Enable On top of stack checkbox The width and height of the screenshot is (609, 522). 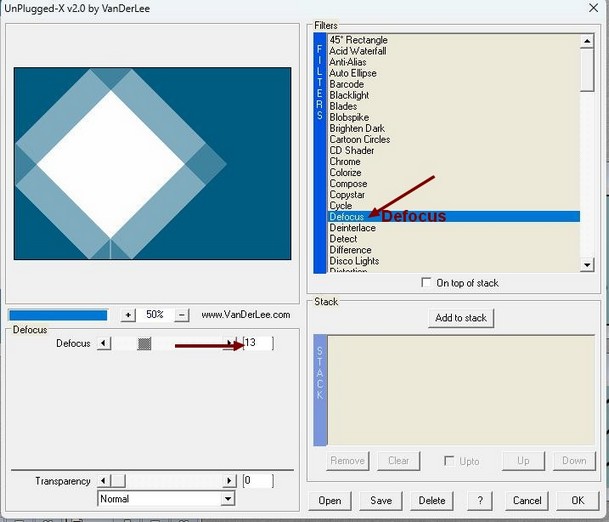(428, 283)
